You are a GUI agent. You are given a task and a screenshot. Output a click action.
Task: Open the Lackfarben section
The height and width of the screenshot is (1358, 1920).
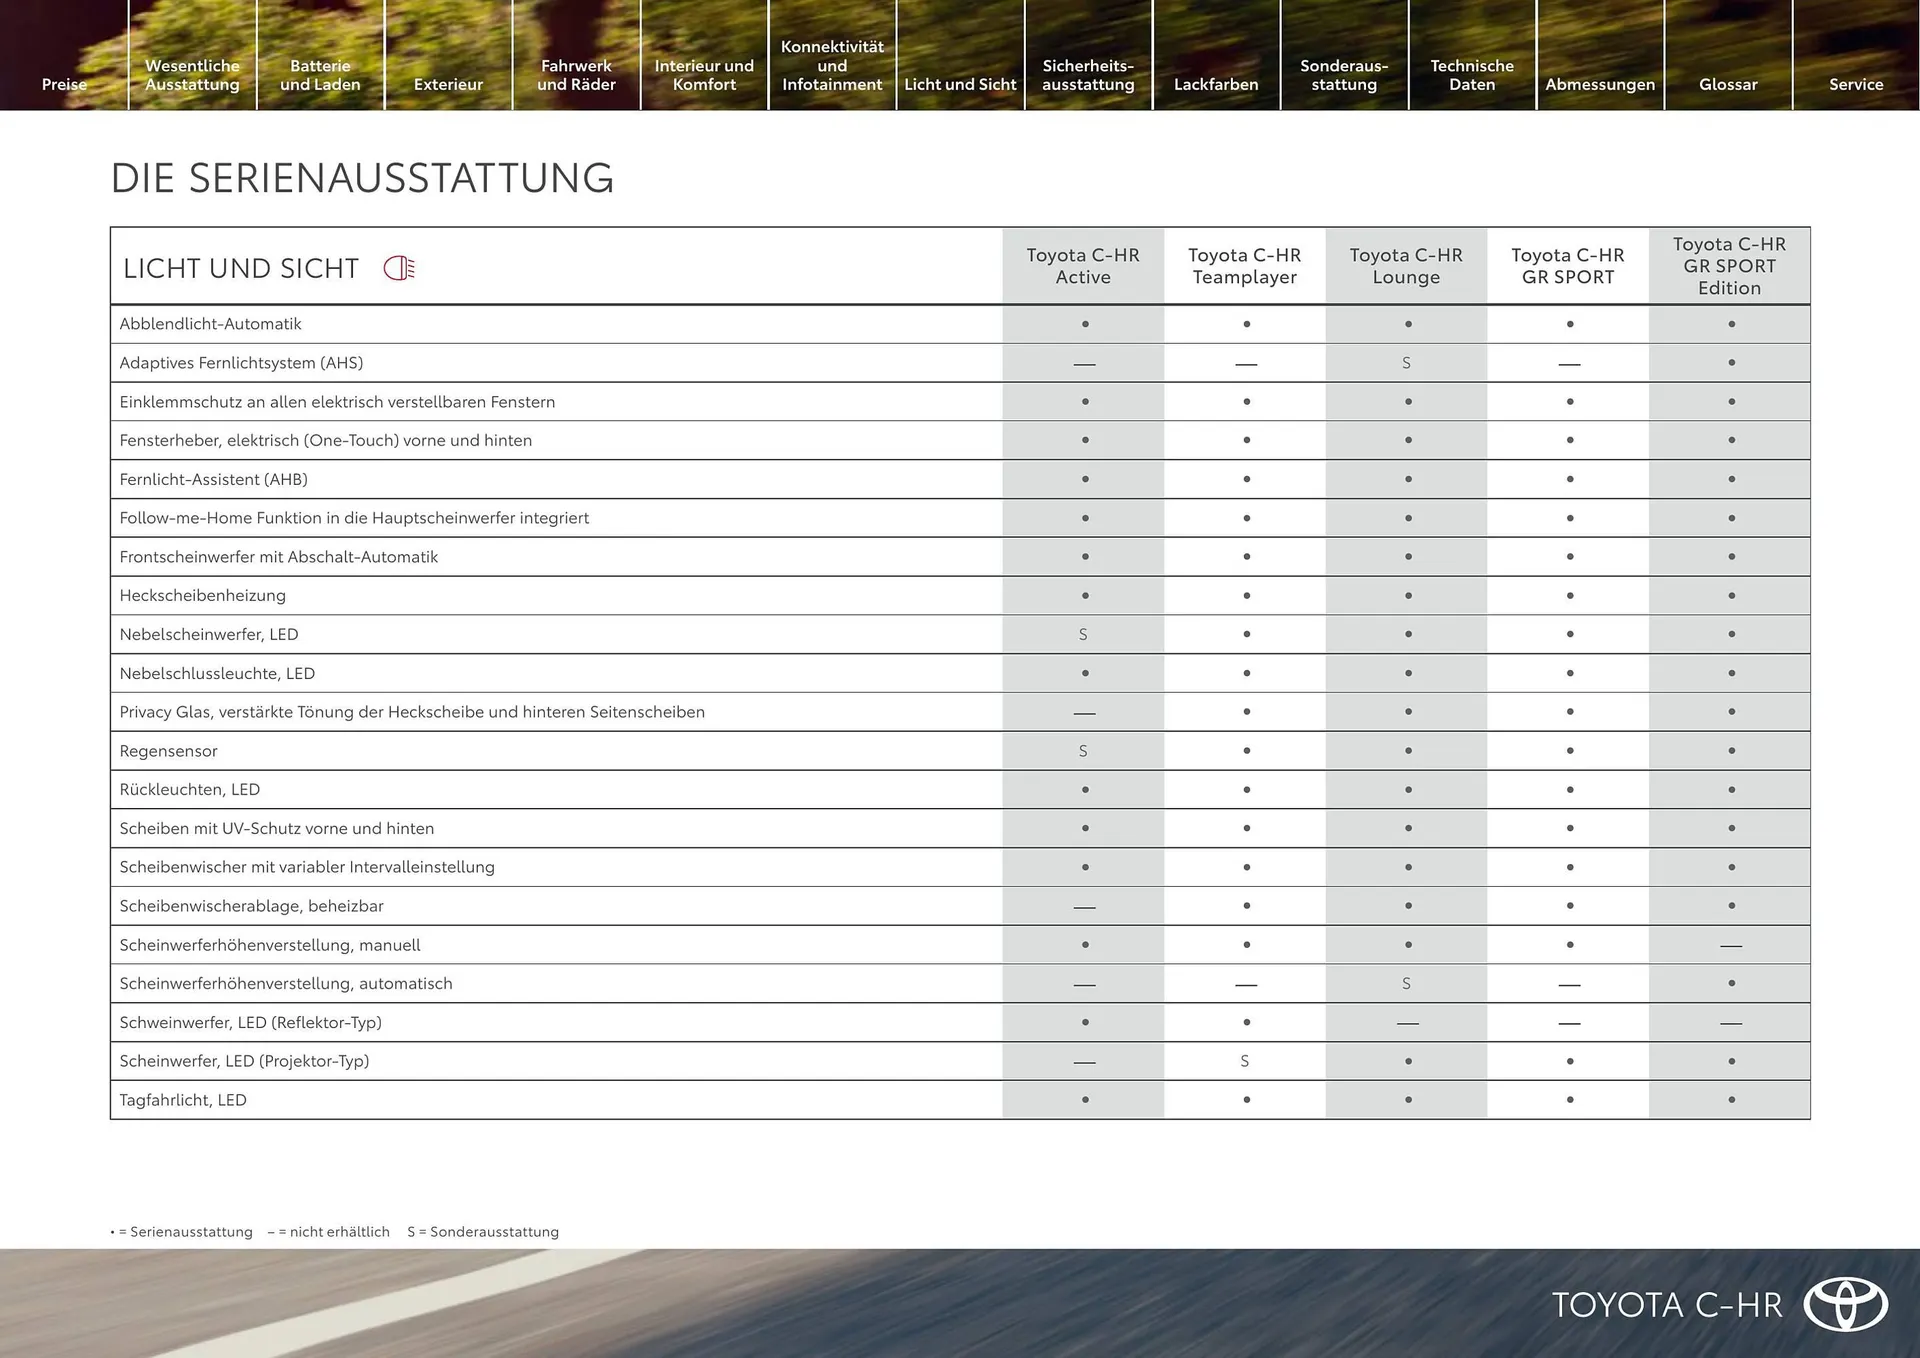coord(1216,84)
